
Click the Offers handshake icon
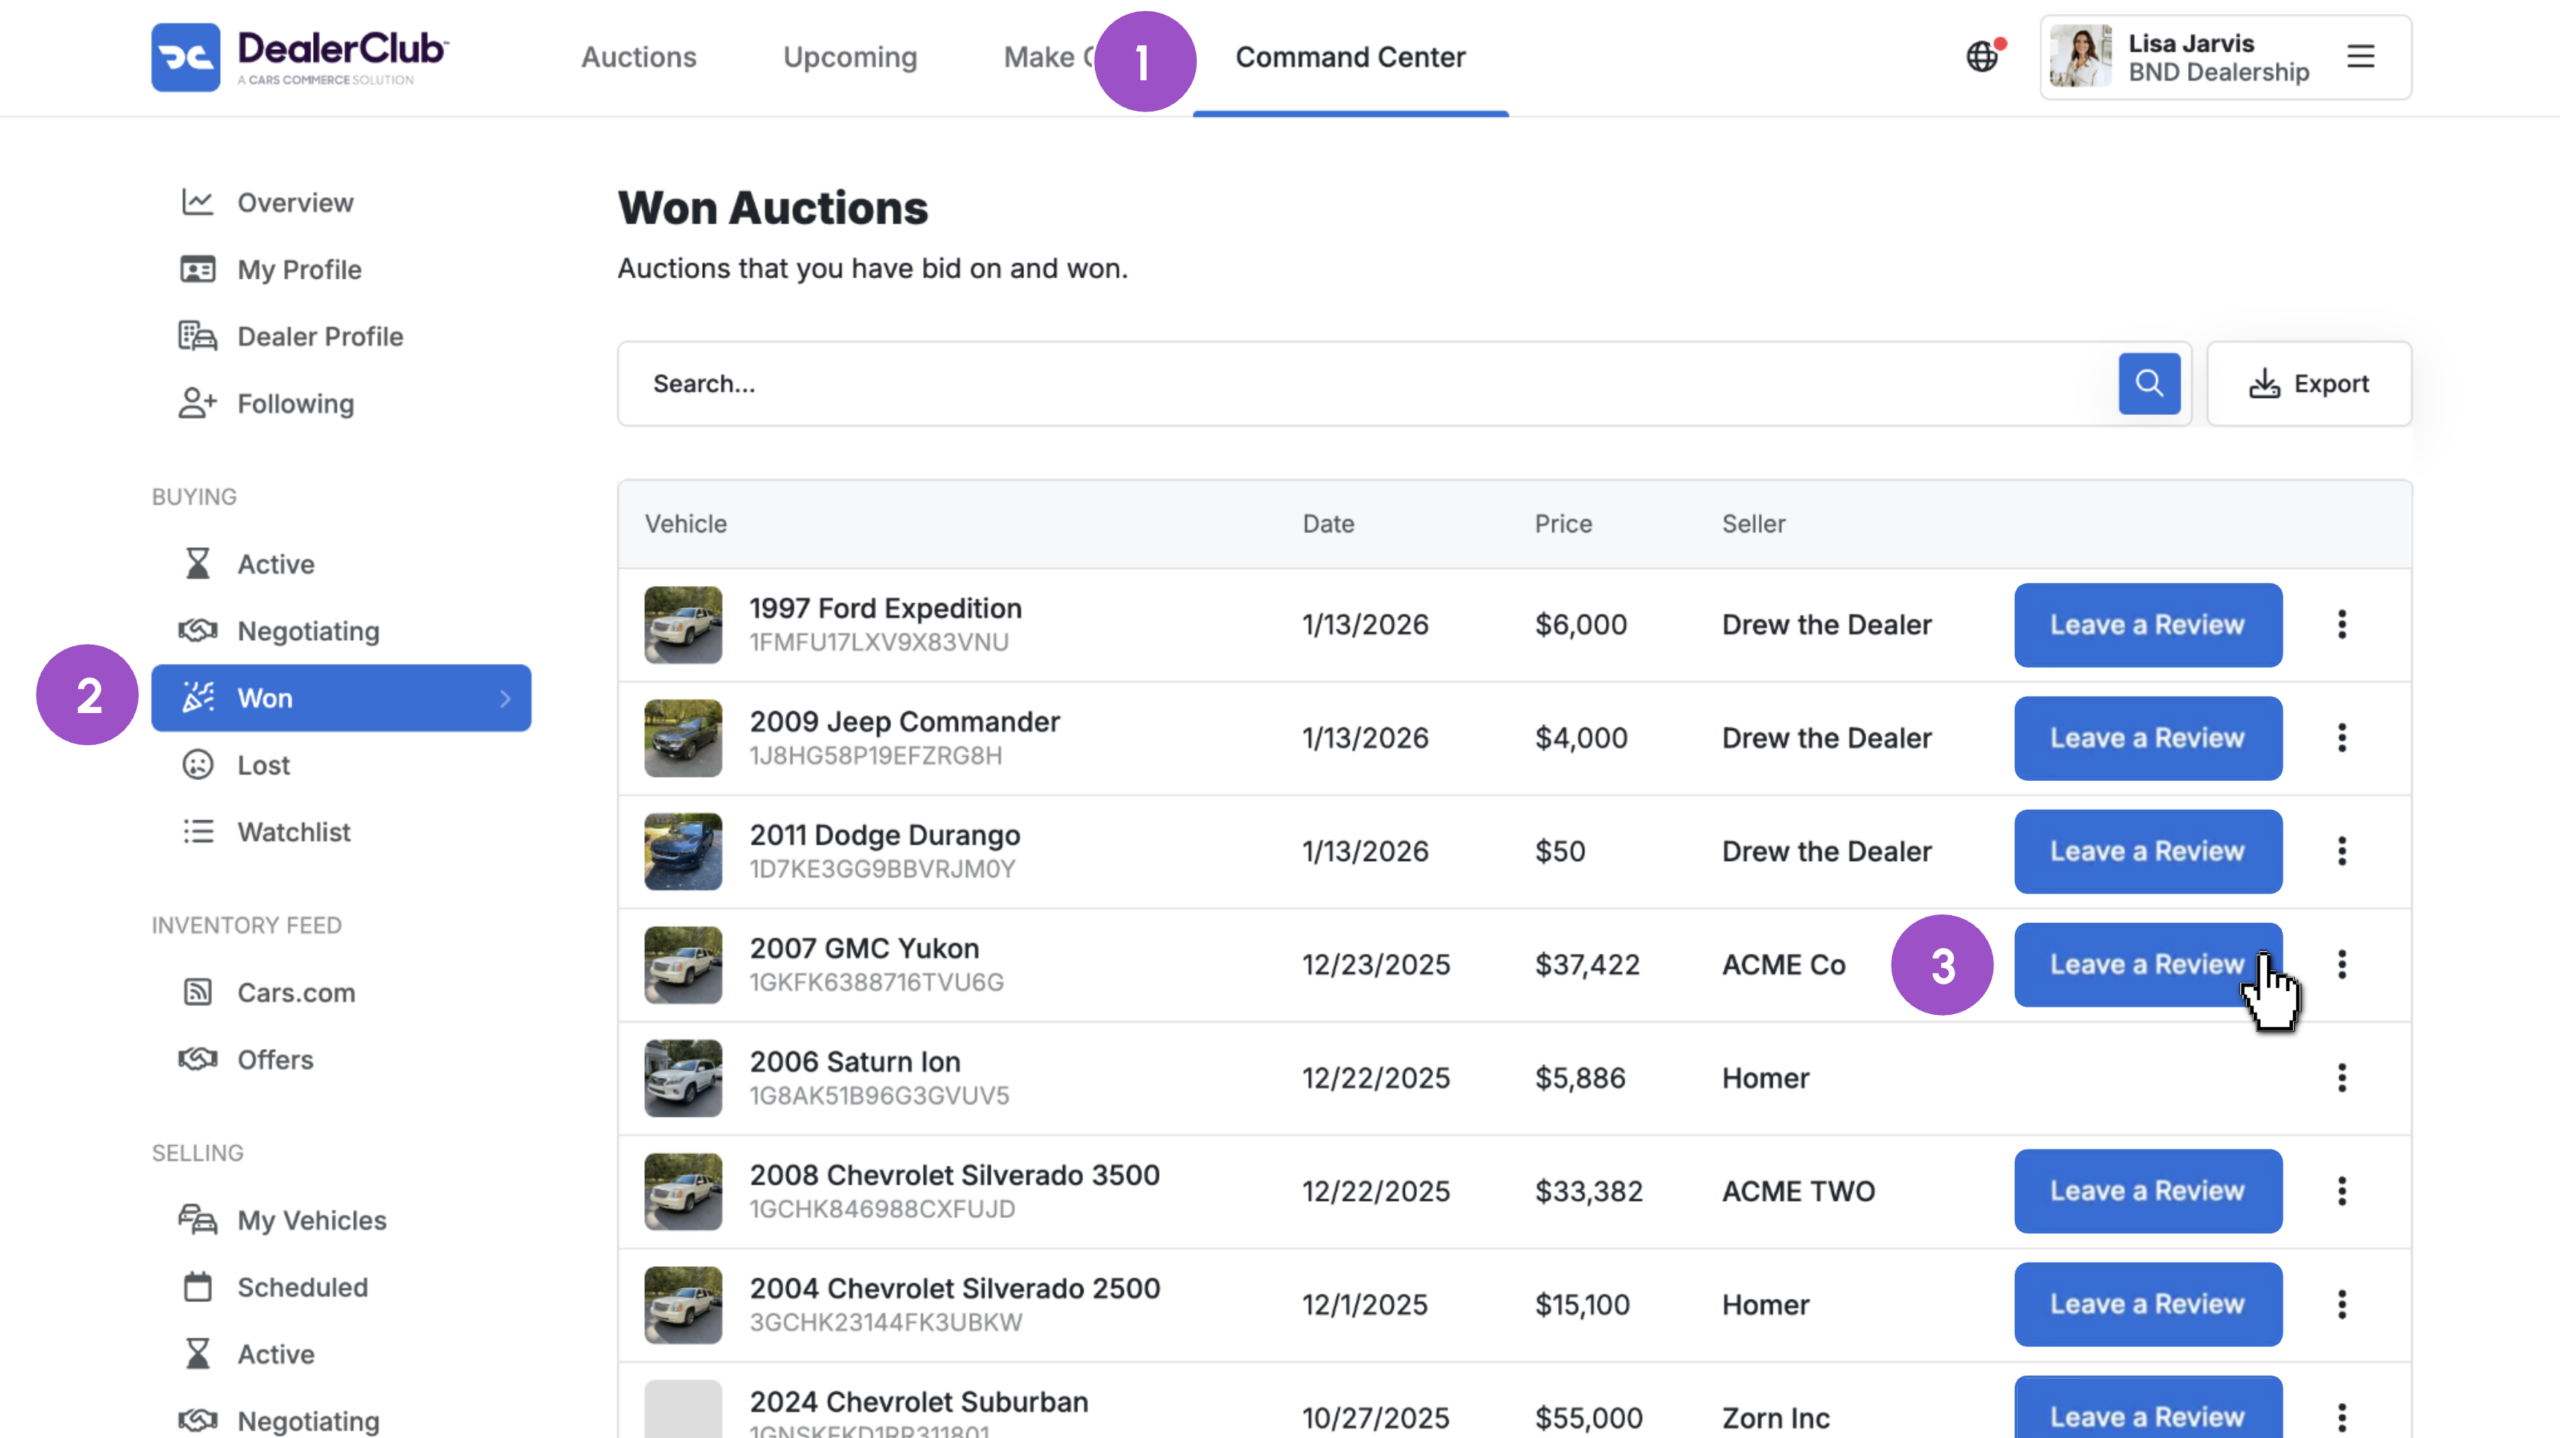coord(198,1059)
